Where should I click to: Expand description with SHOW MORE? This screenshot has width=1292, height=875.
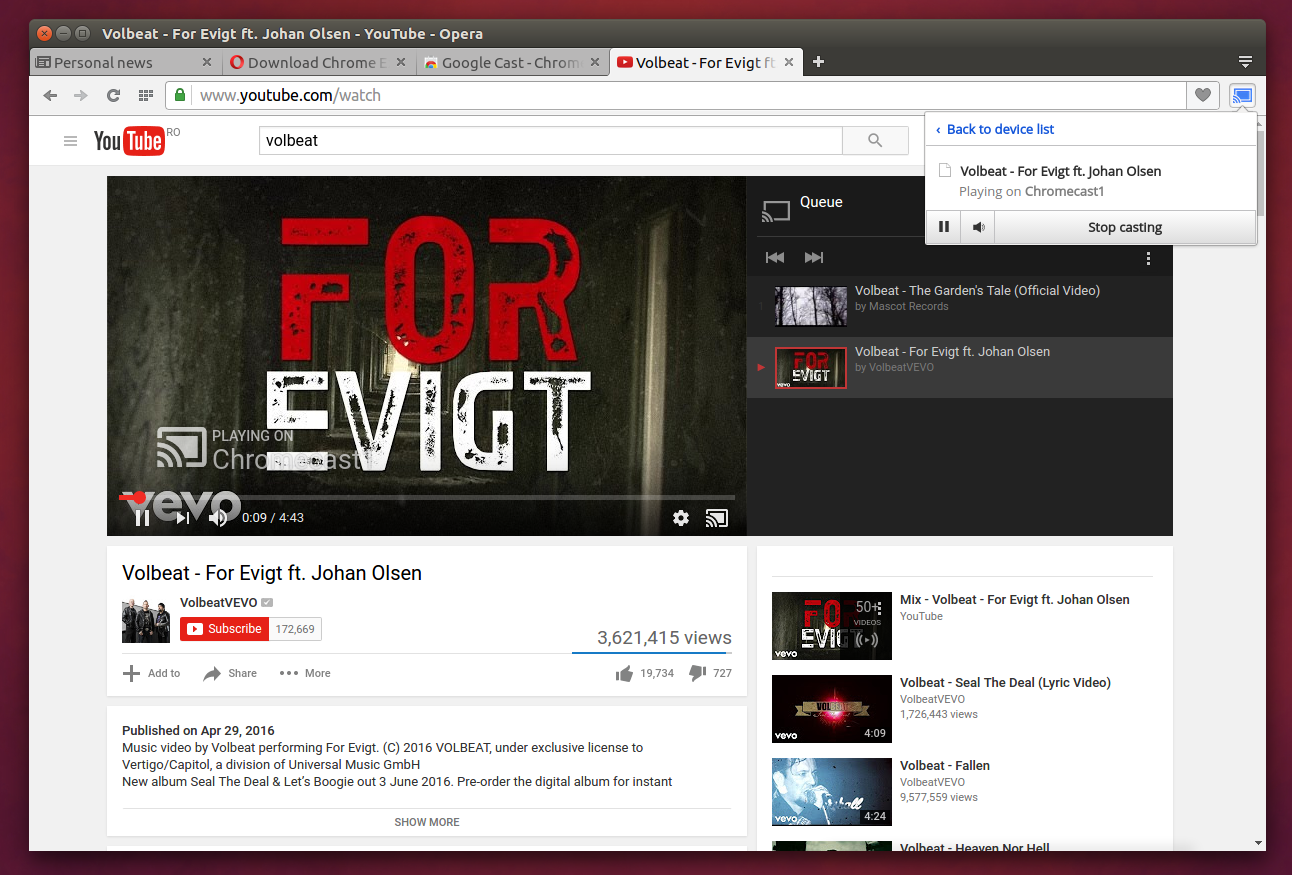point(427,822)
